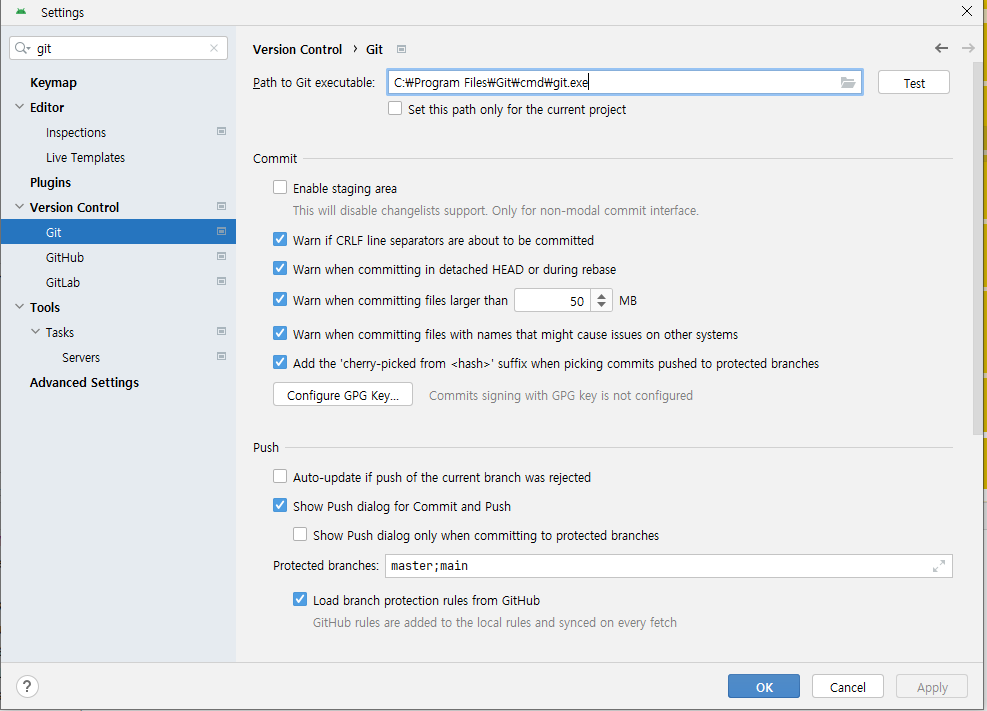Browse for Git executable folder icon

[x=848, y=82]
